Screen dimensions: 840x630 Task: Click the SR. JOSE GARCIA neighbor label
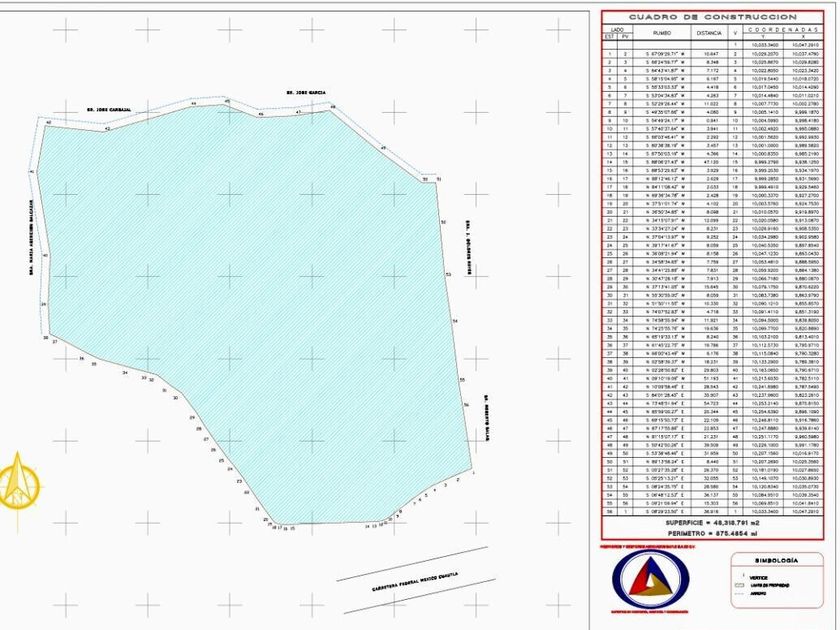pos(306,93)
